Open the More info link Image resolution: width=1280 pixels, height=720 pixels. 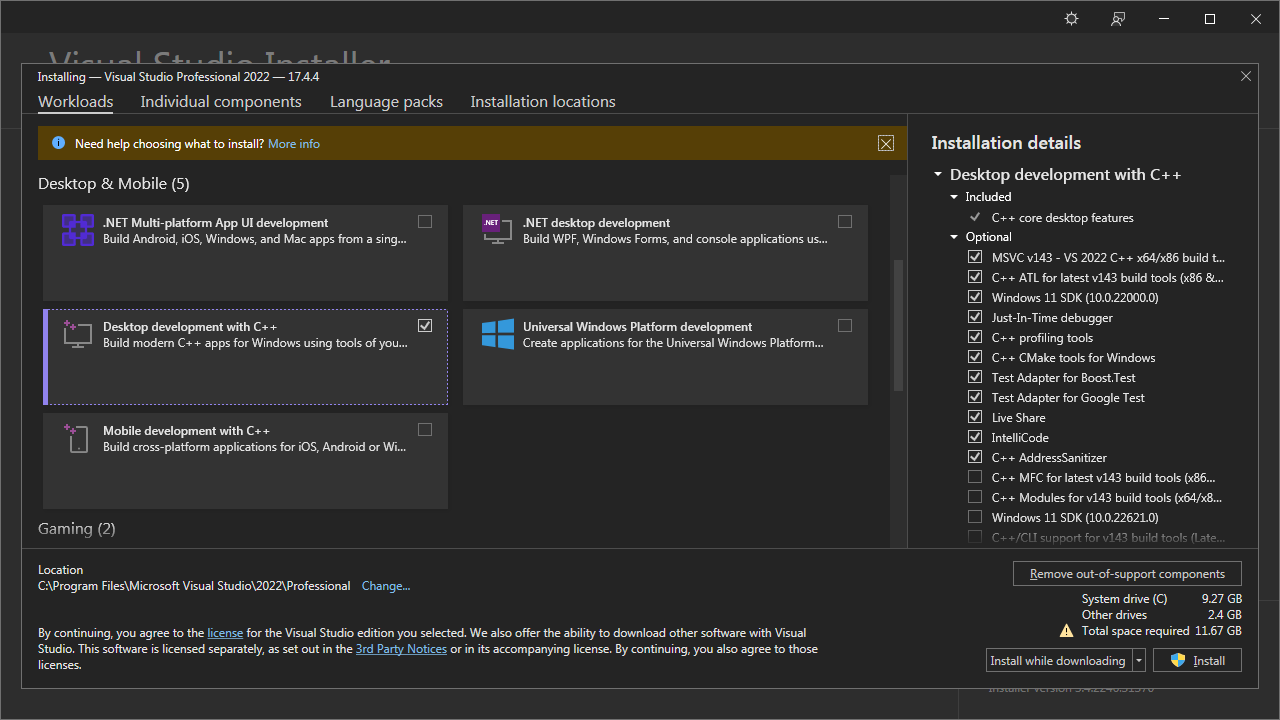pos(294,144)
